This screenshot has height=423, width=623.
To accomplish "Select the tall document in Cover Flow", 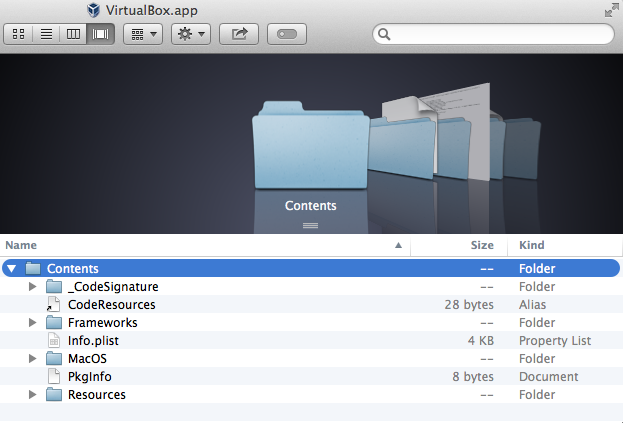I will 479,131.
